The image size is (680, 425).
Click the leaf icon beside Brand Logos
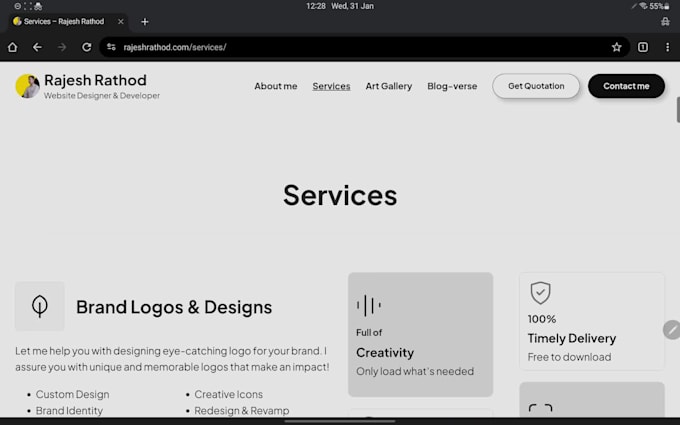click(40, 306)
